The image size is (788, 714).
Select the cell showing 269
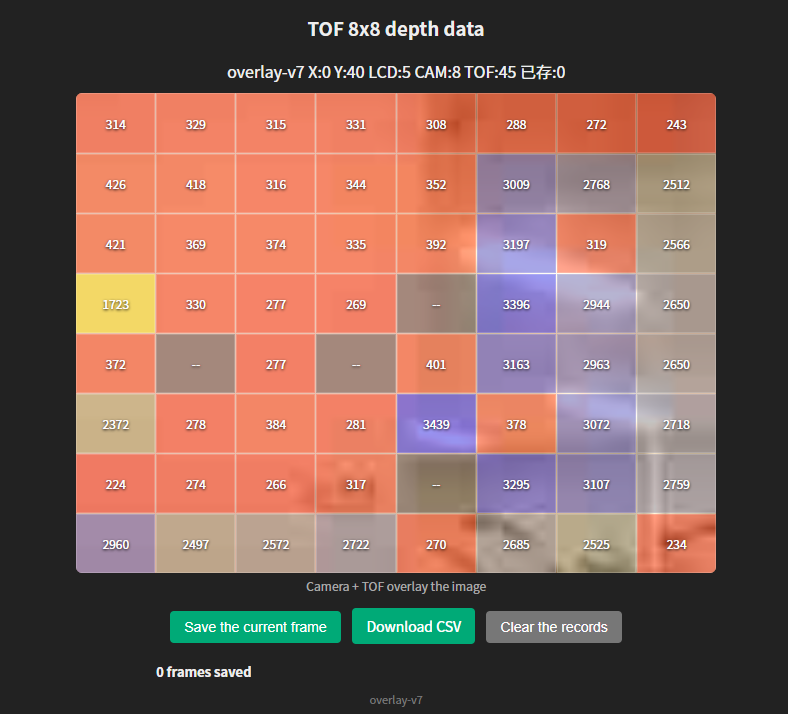tap(356, 303)
